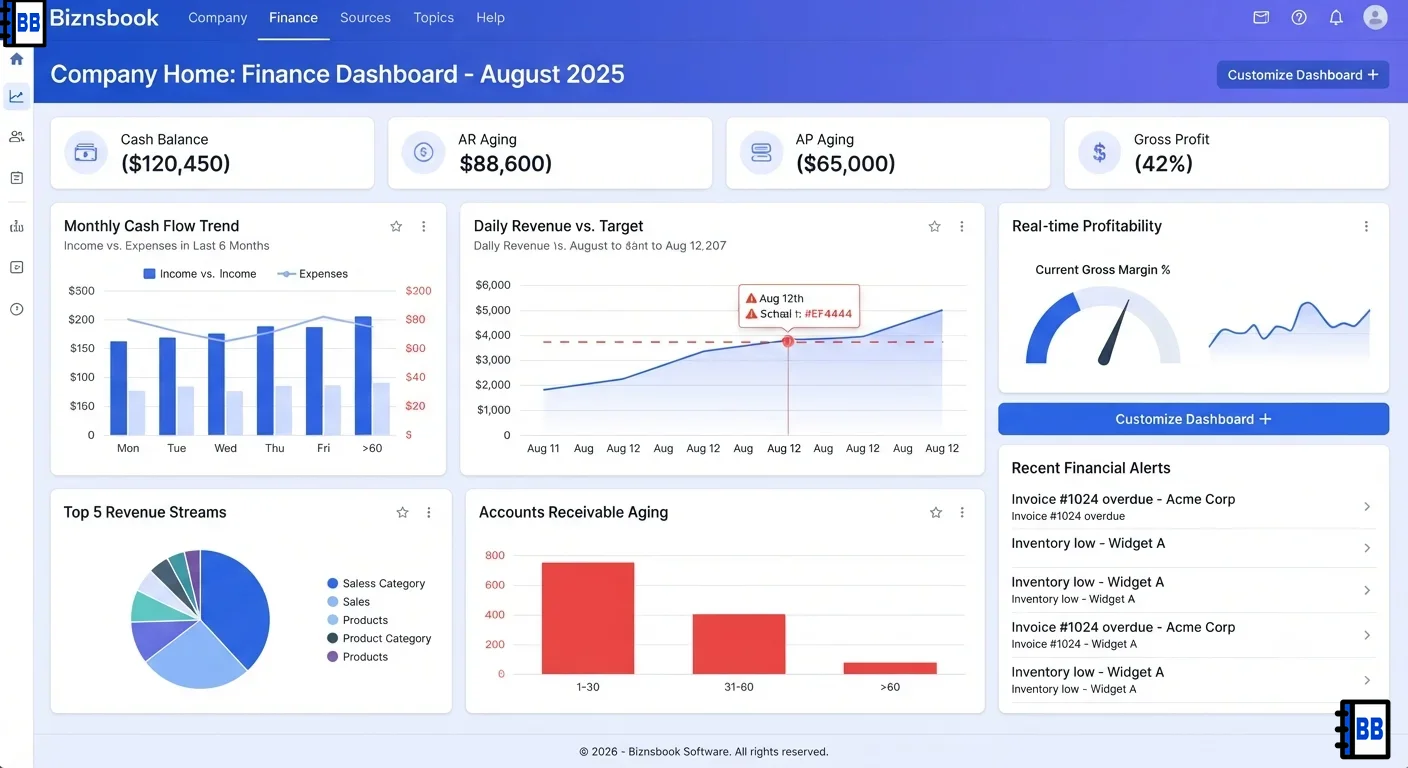
Task: Open the users icon in sidebar
Action: point(16,137)
